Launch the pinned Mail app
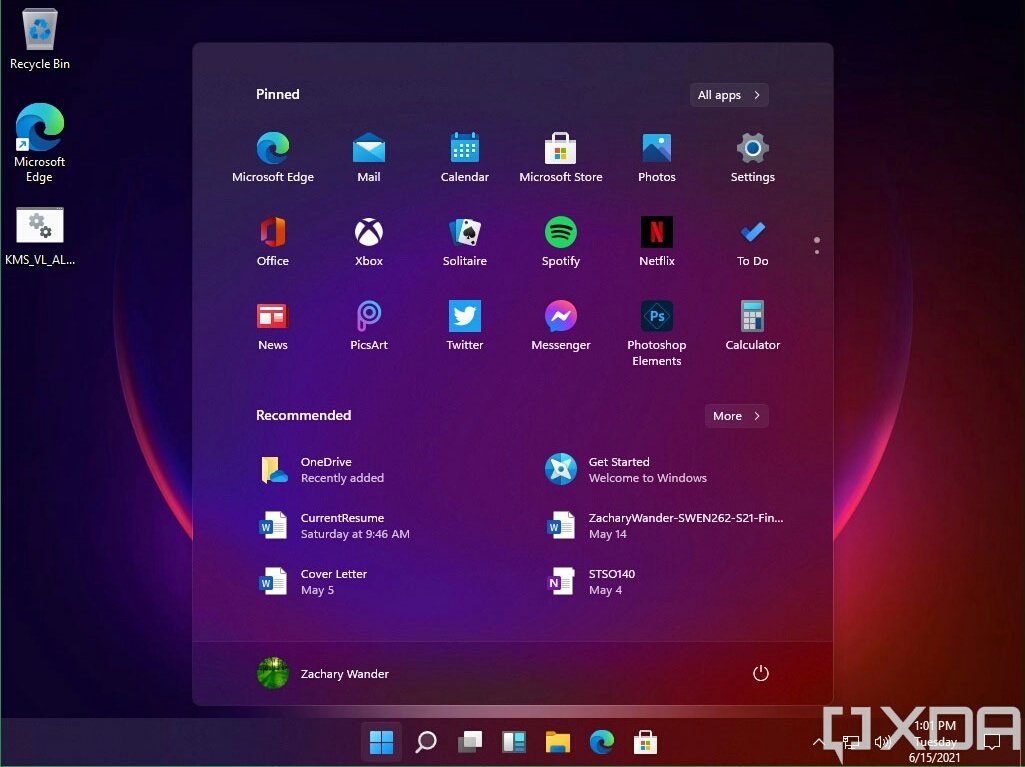Image resolution: width=1025 pixels, height=767 pixels. point(369,157)
